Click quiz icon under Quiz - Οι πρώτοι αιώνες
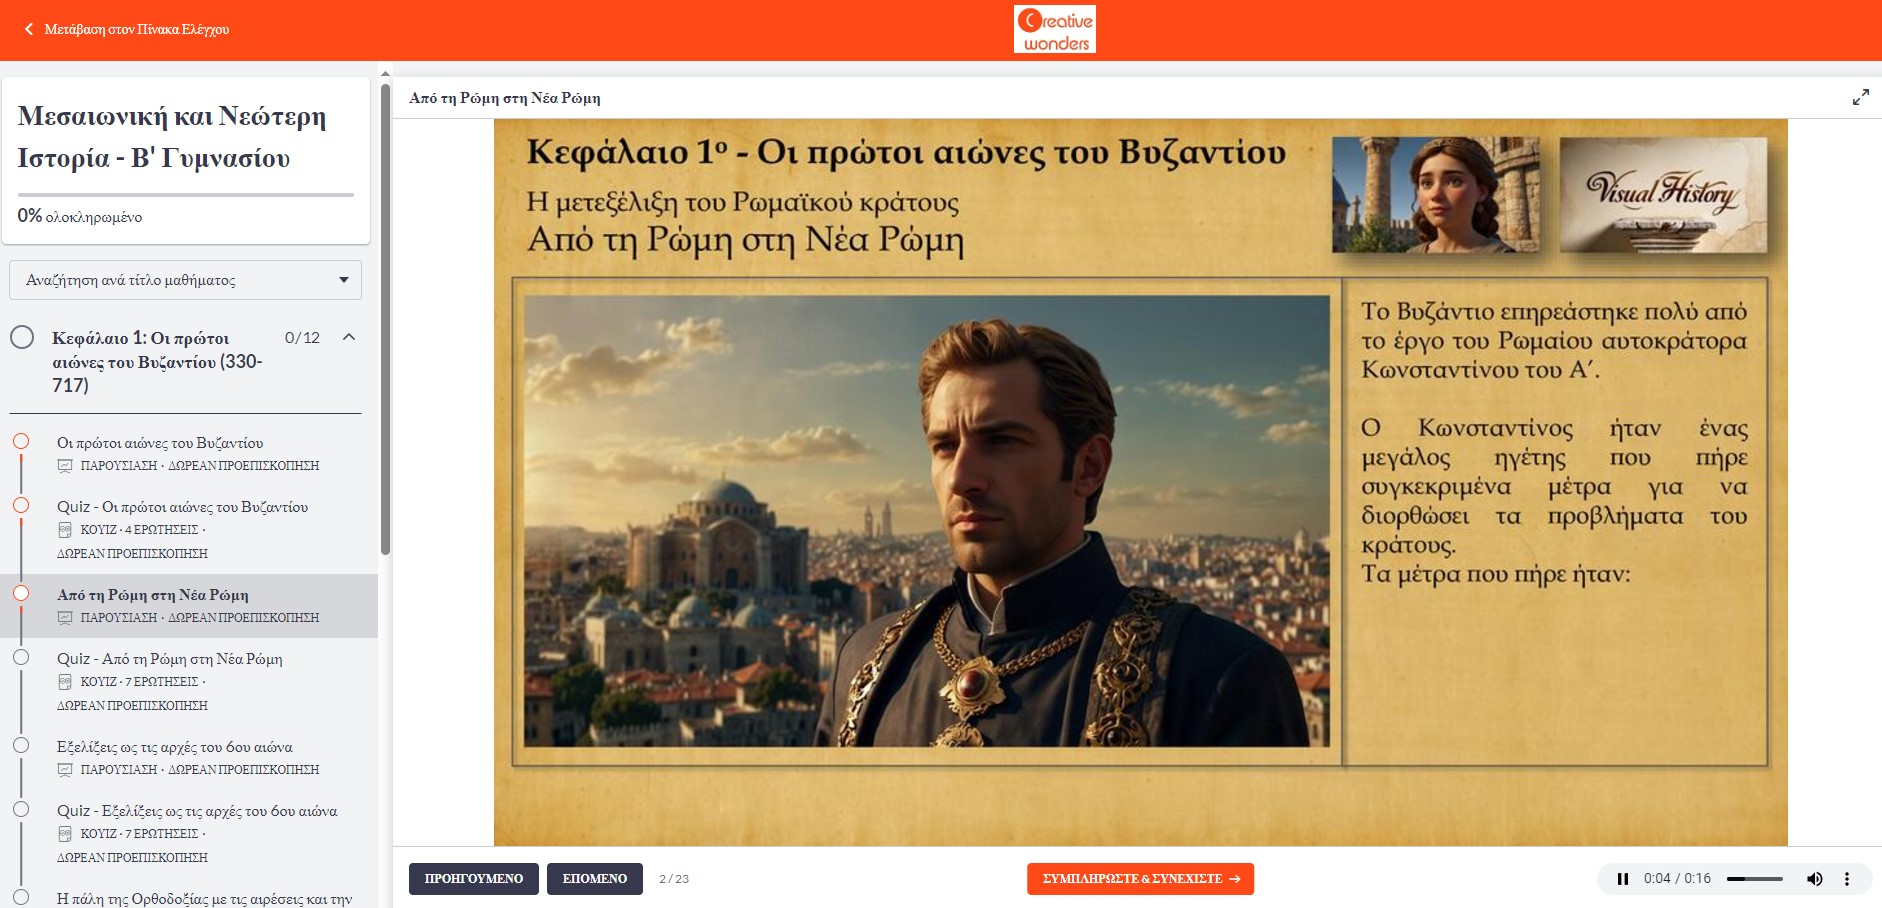The height and width of the screenshot is (908, 1882). pyautogui.click(x=65, y=530)
